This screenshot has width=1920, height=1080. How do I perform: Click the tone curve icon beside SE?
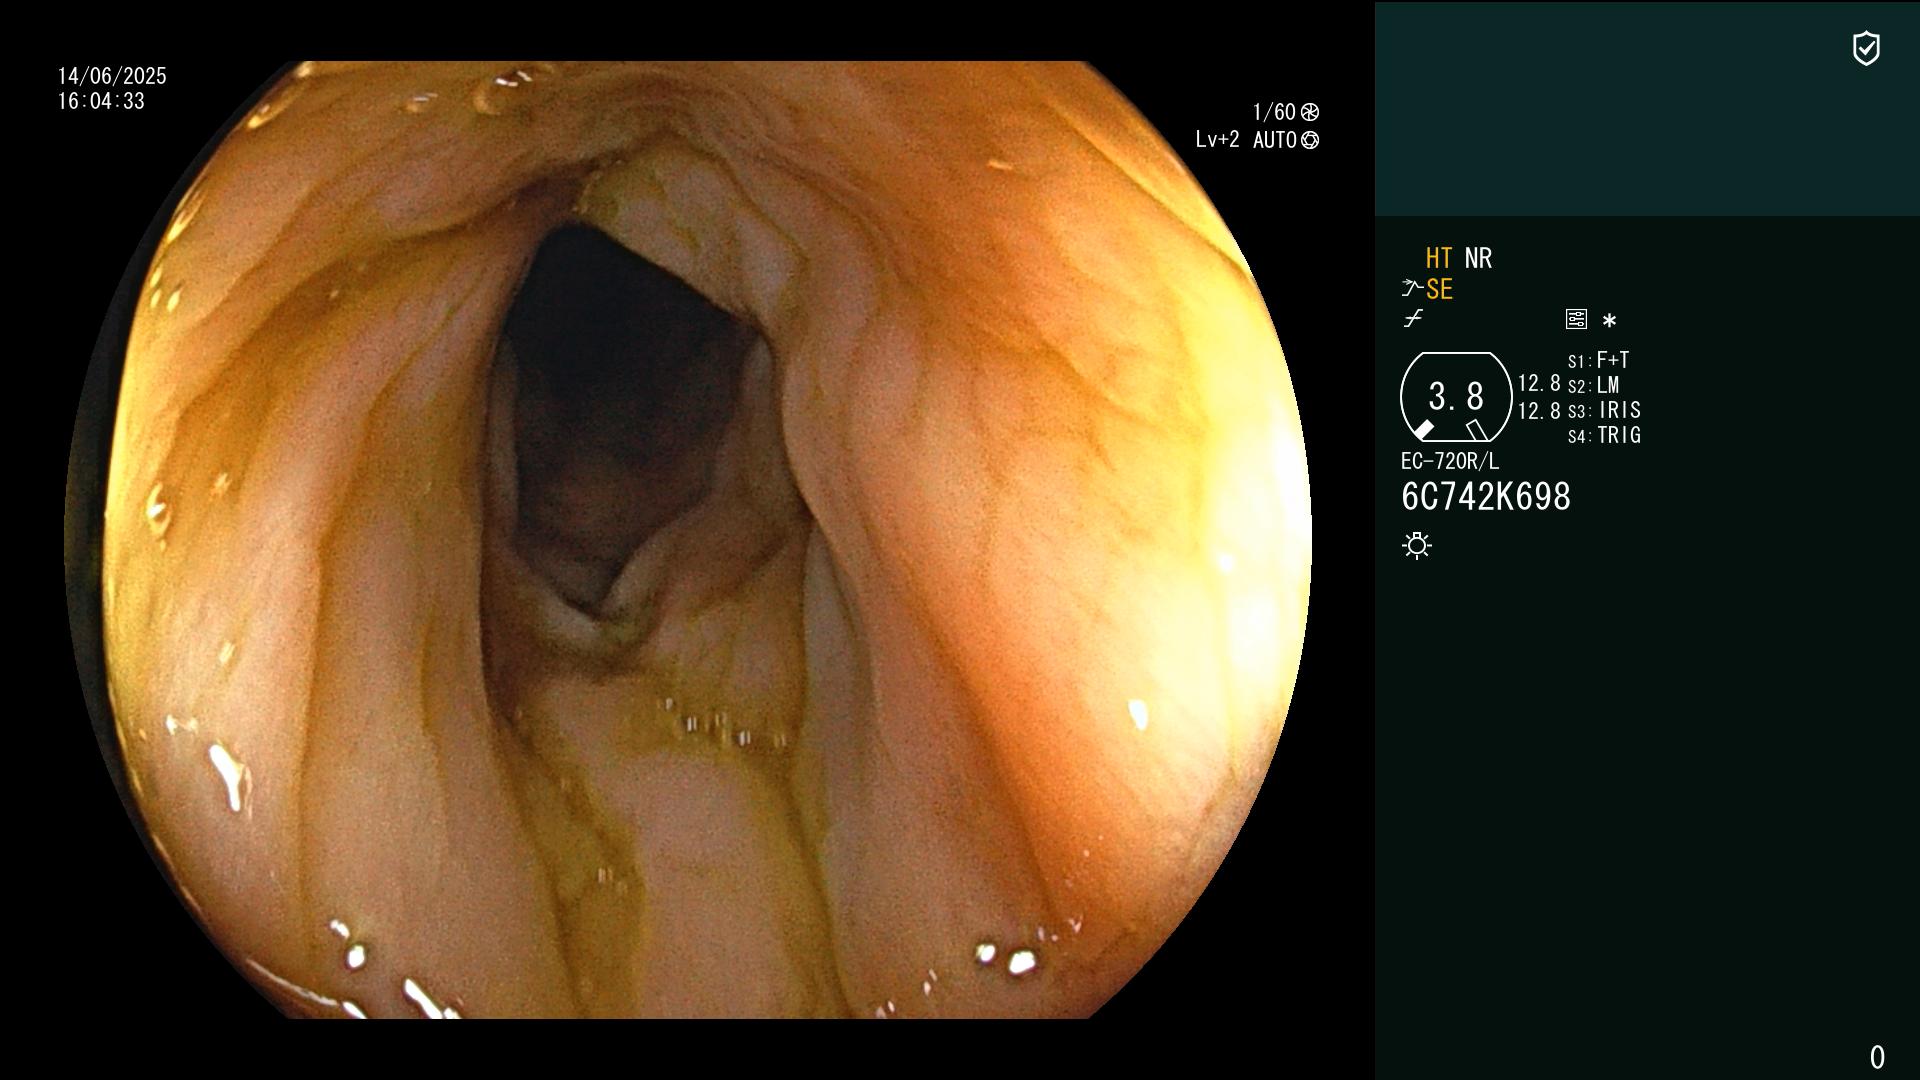[x=1412, y=288]
